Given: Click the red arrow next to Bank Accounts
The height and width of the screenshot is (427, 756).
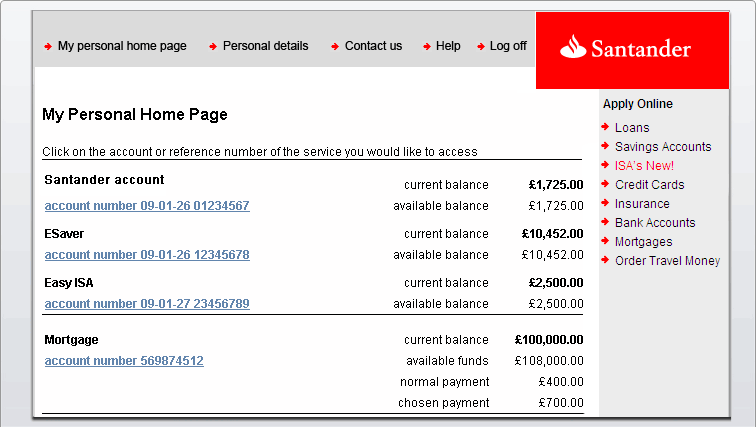Looking at the screenshot, I should 605,222.
